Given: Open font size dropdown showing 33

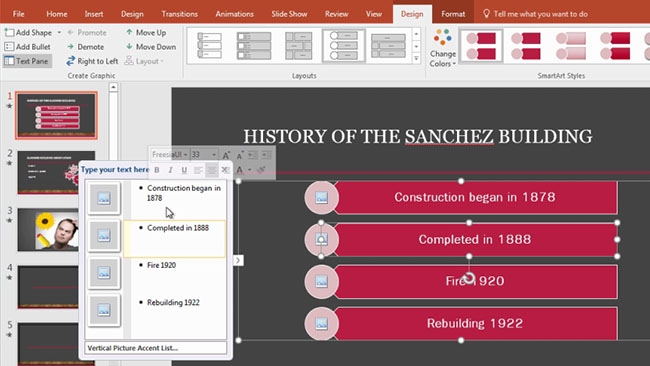Looking at the screenshot, I should 214,155.
